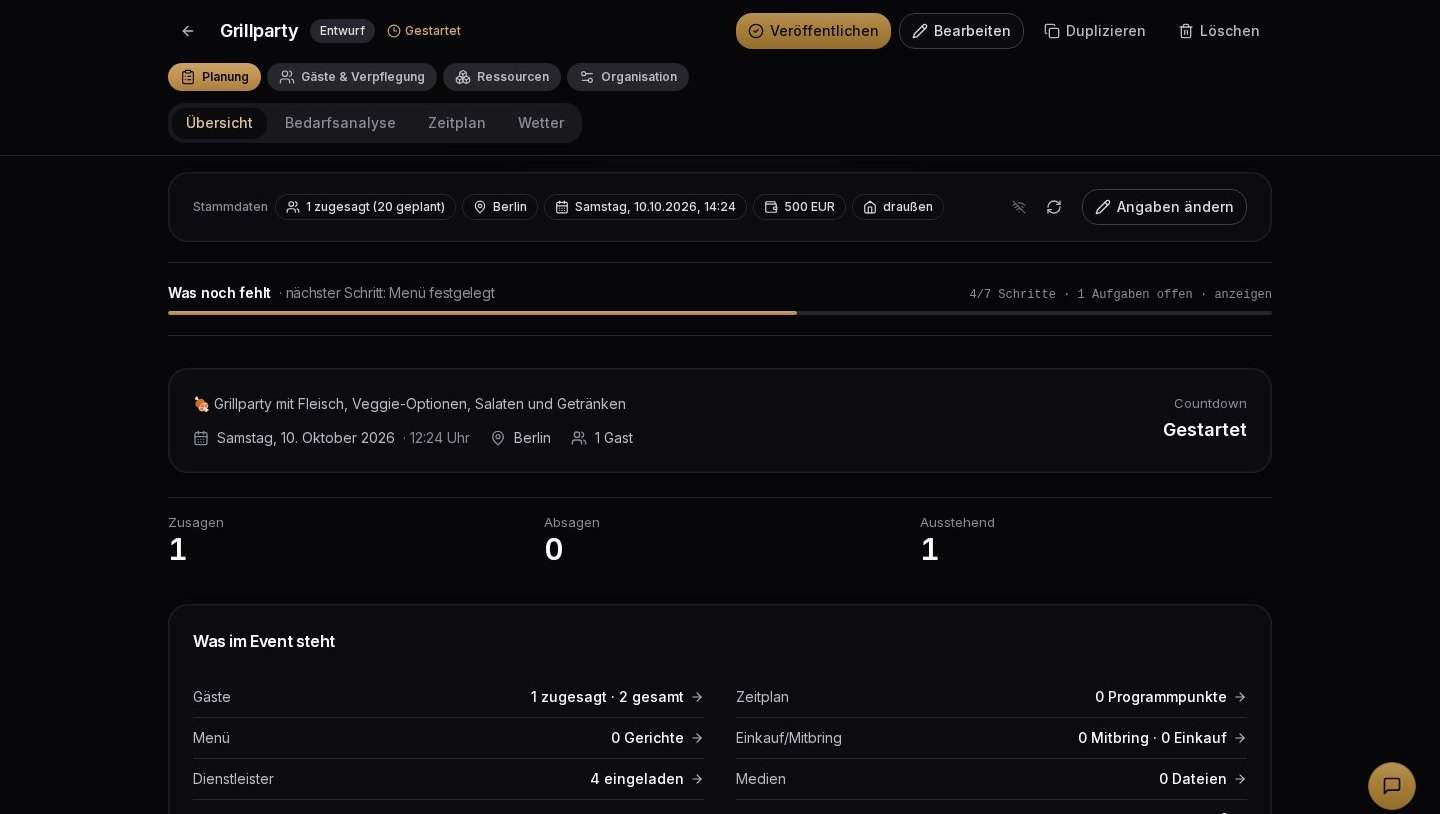1440x814 pixels.
Task: Toggle the crossed-out wifi icon in Stammdaten
Action: click(x=1019, y=207)
